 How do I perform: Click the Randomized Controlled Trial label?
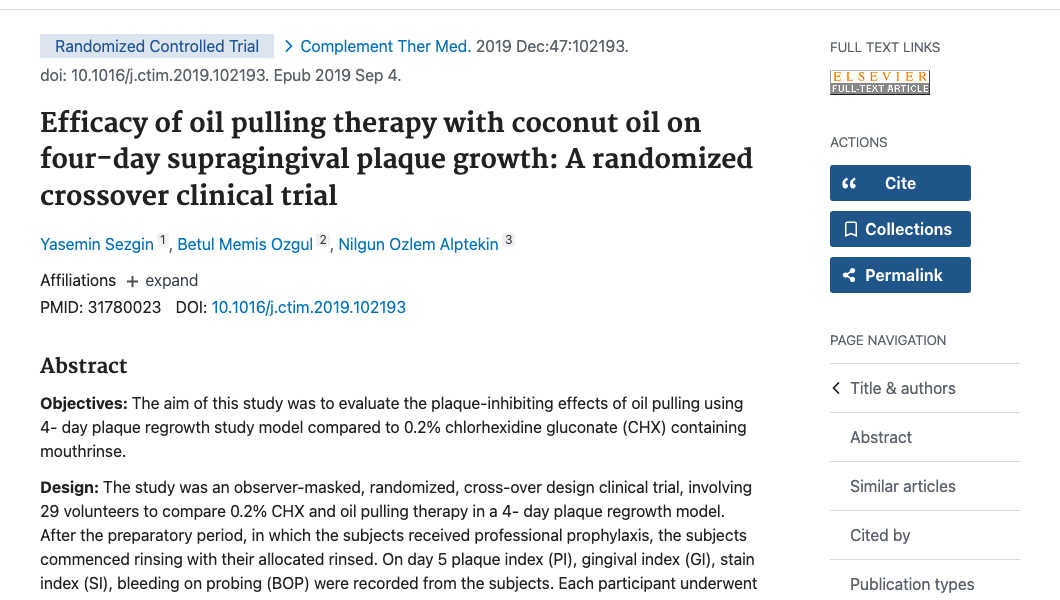tap(156, 46)
